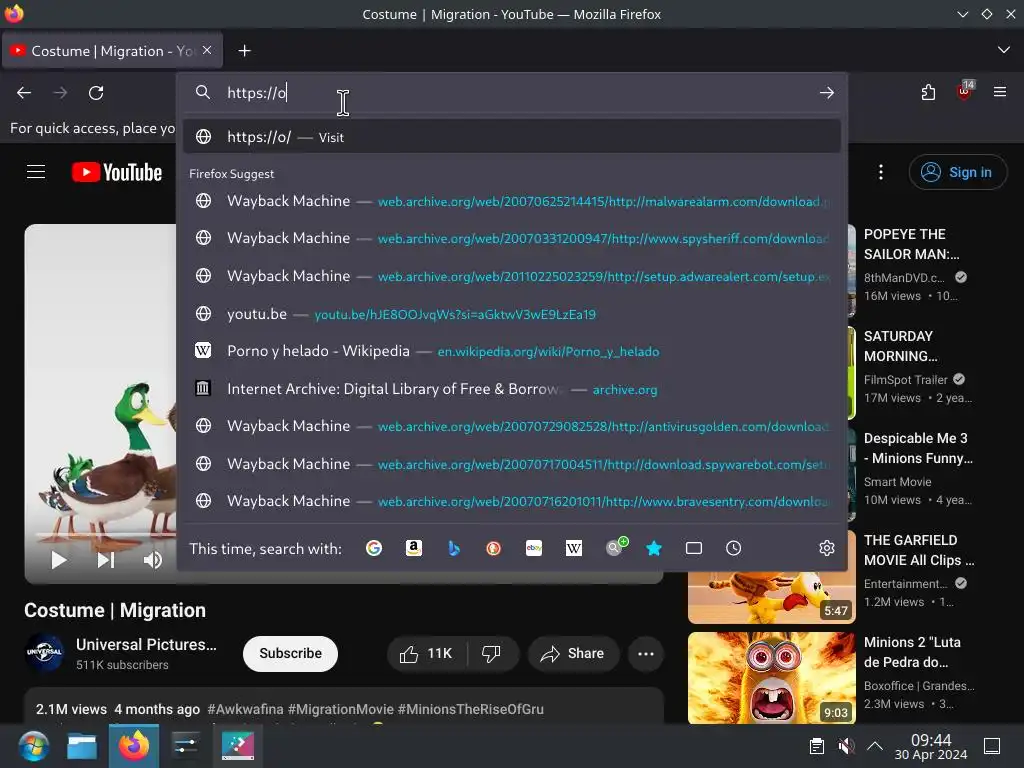This screenshot has width=1024, height=768.
Task: Open Porno y helado Wikipedia suggestion
Action: click(x=512, y=351)
